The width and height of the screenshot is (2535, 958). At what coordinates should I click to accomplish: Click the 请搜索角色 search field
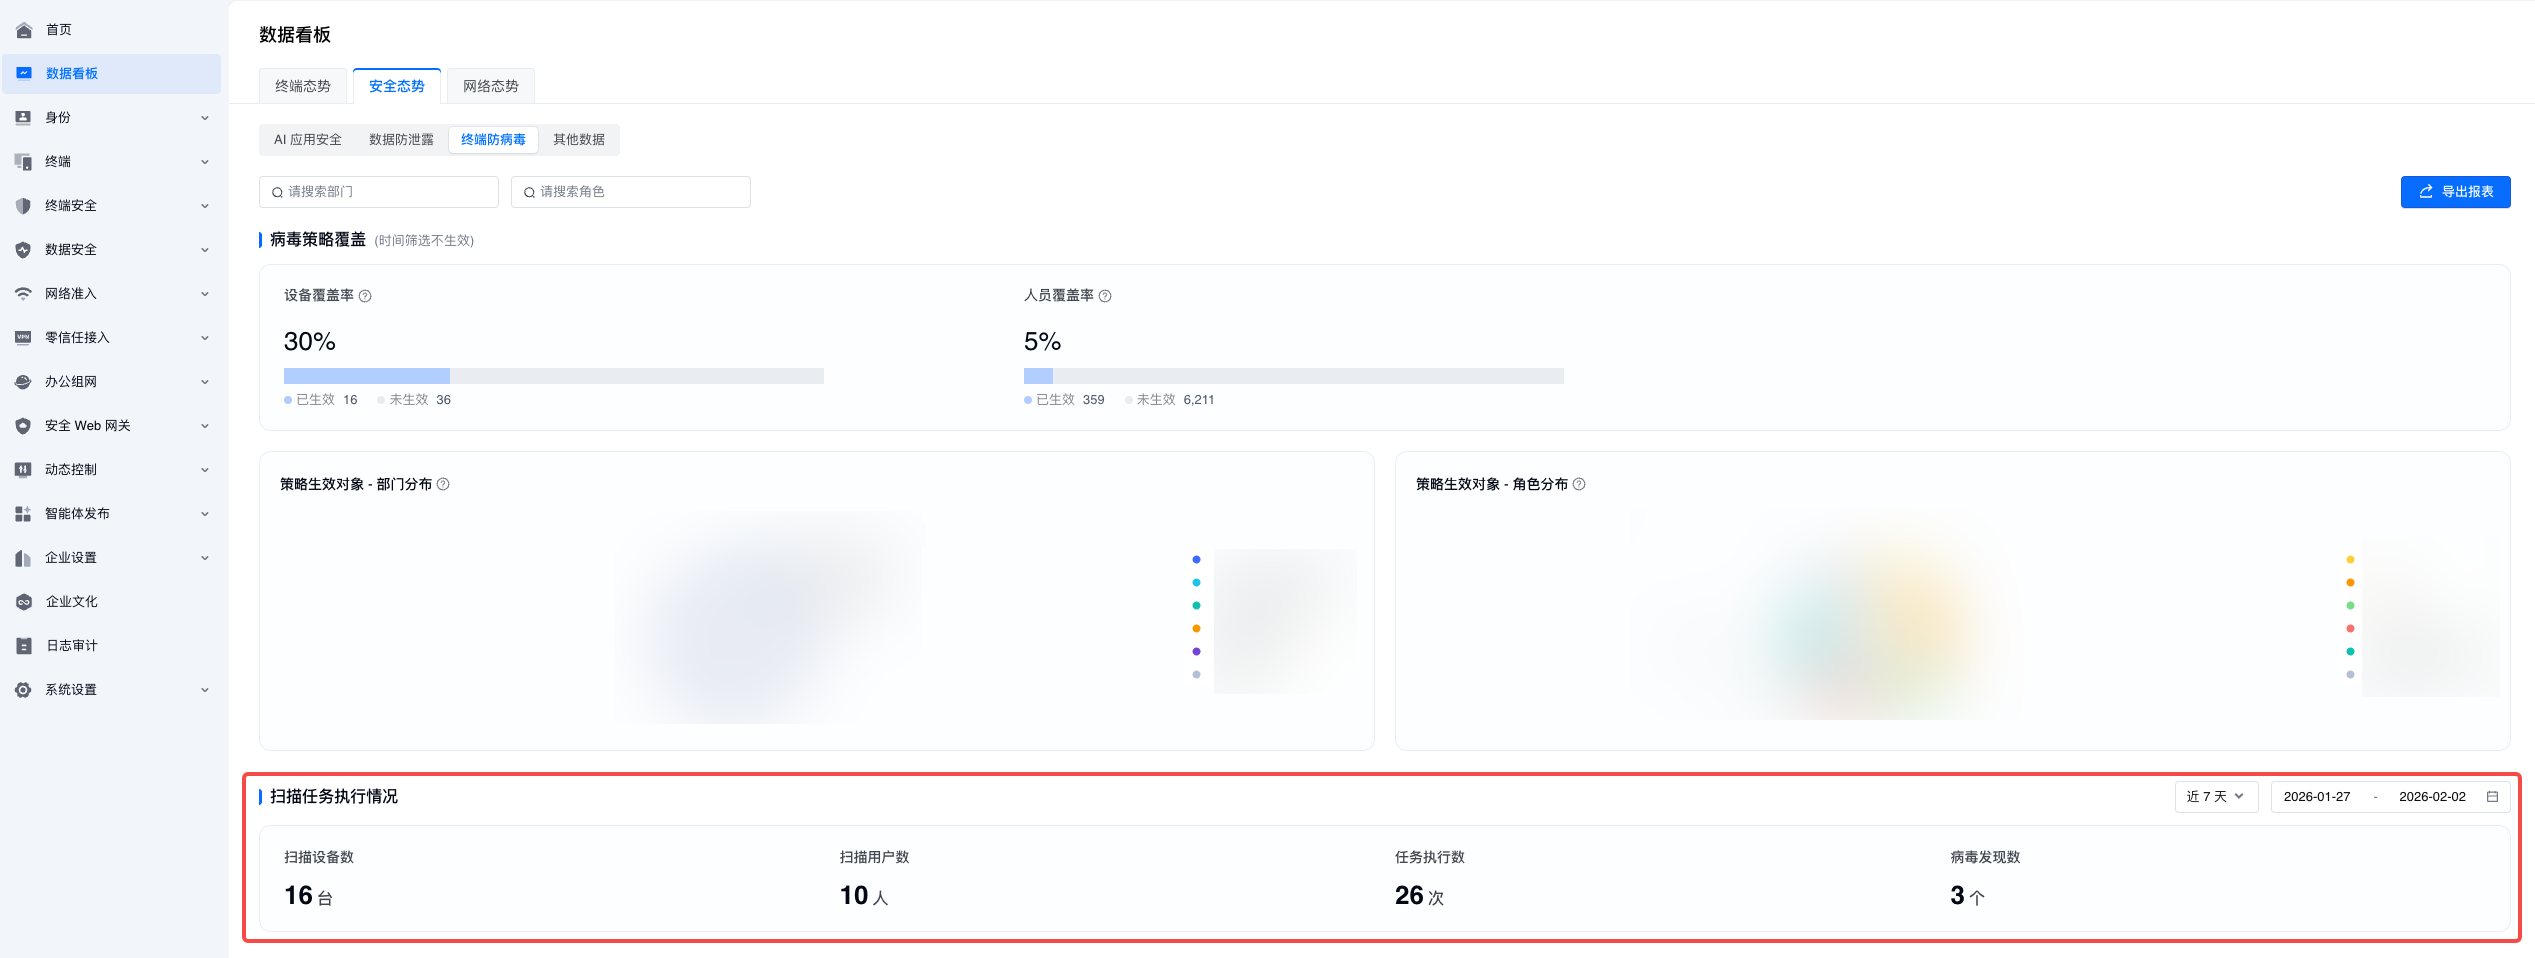(x=631, y=192)
